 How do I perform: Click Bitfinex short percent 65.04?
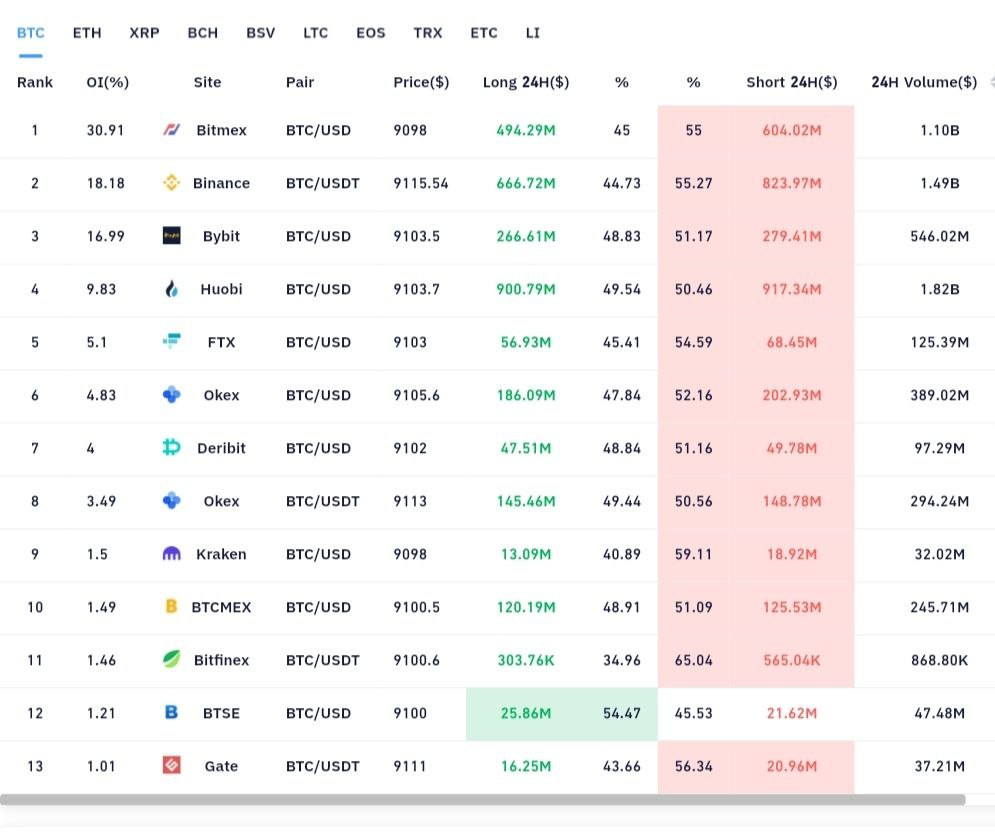[x=694, y=660]
